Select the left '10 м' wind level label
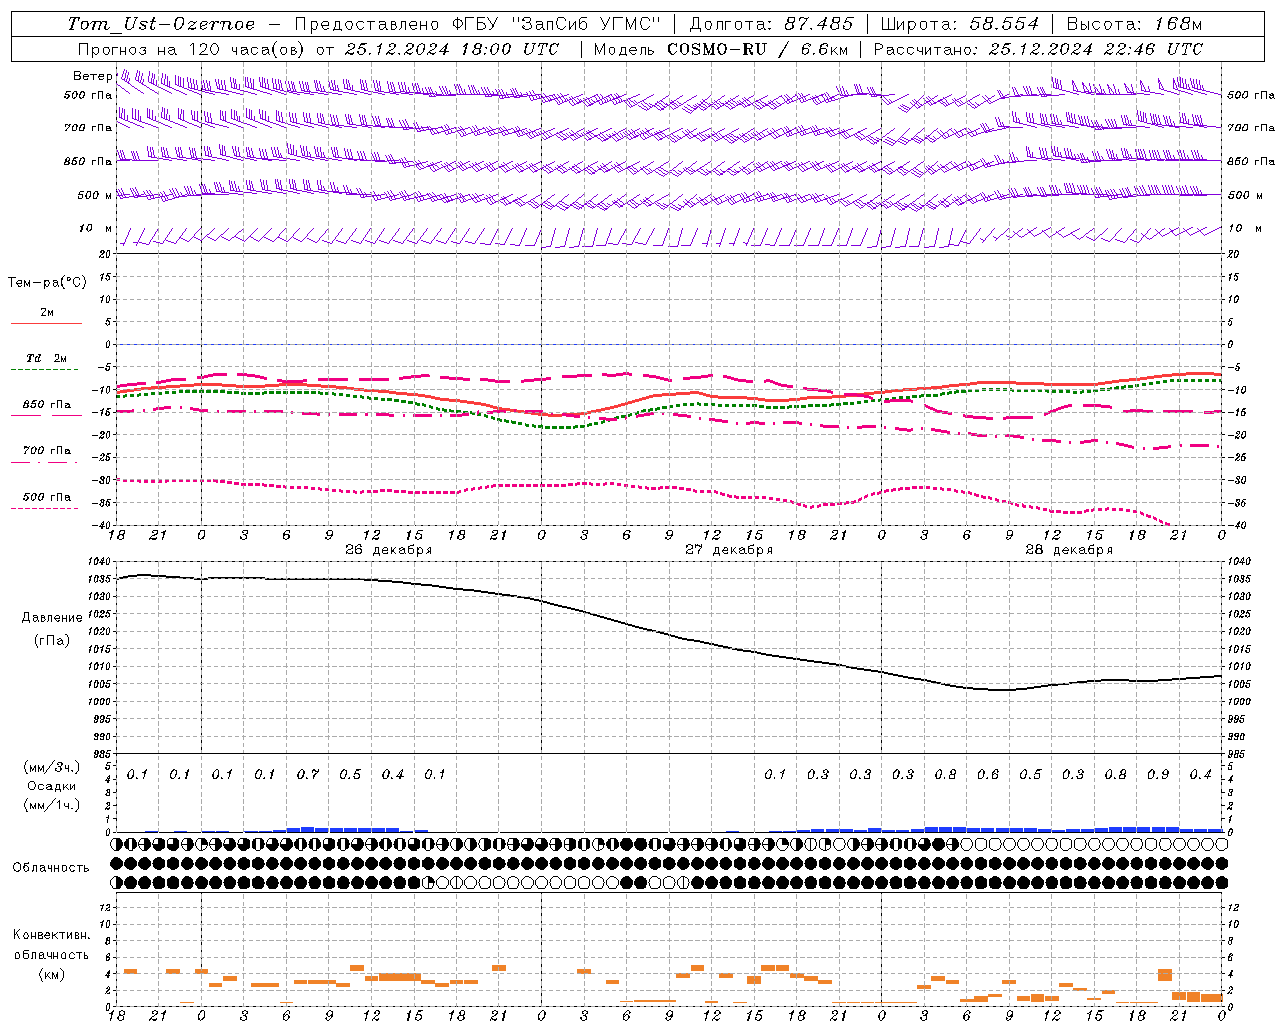The image size is (1280, 1024). [x=95, y=228]
